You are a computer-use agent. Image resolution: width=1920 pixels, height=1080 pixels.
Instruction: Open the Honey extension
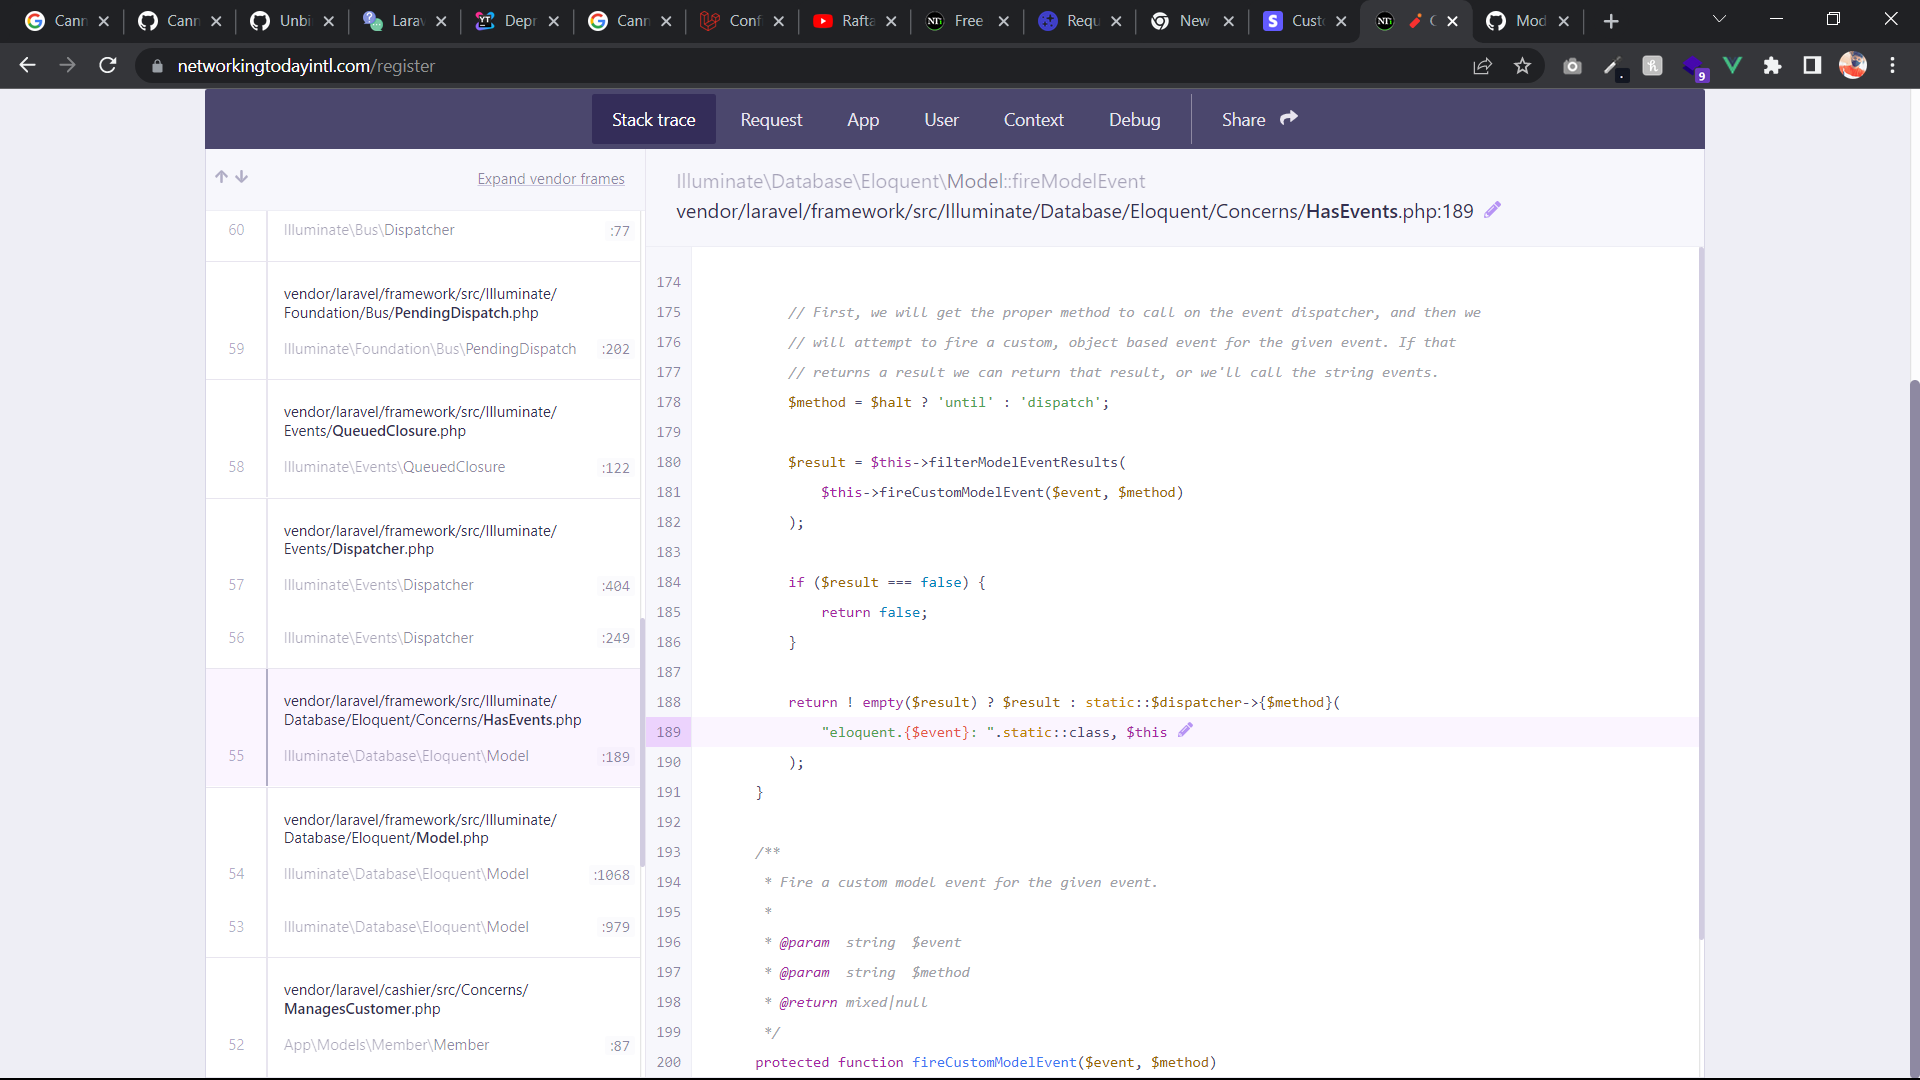pos(1653,65)
